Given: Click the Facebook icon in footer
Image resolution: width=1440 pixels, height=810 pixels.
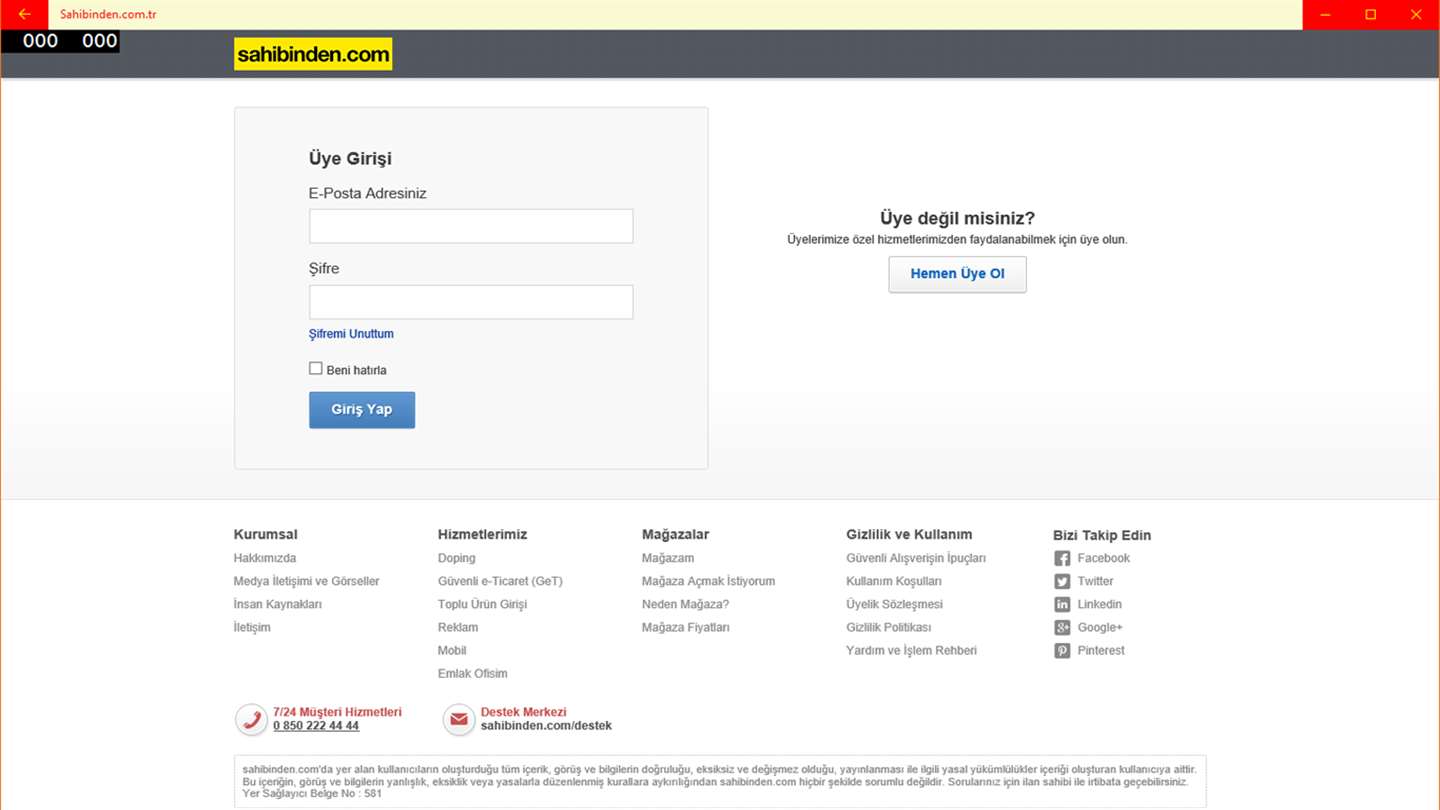Looking at the screenshot, I should [1062, 559].
